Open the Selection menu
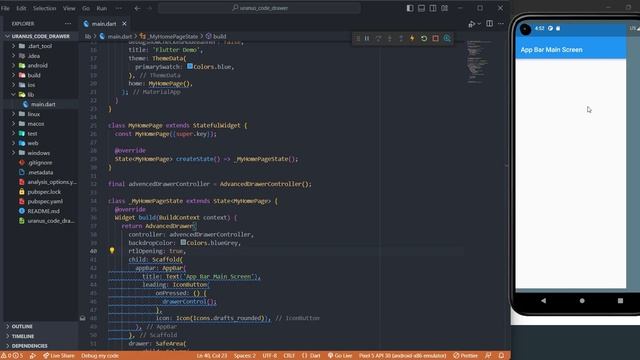Viewport: 640px width, 360px height. point(44,8)
